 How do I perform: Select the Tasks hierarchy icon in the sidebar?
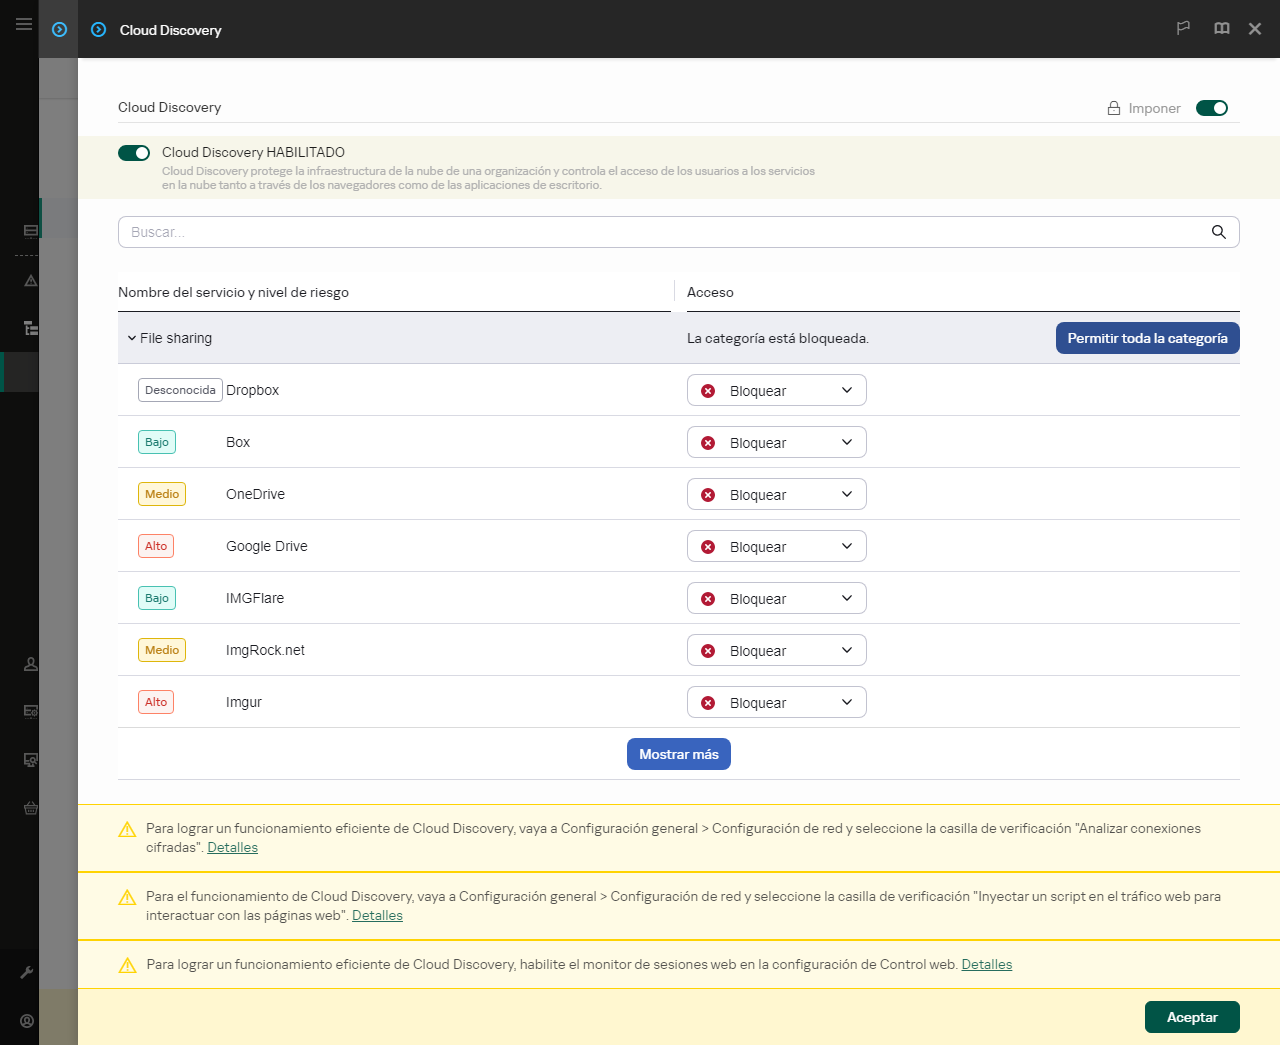[x=30, y=328]
